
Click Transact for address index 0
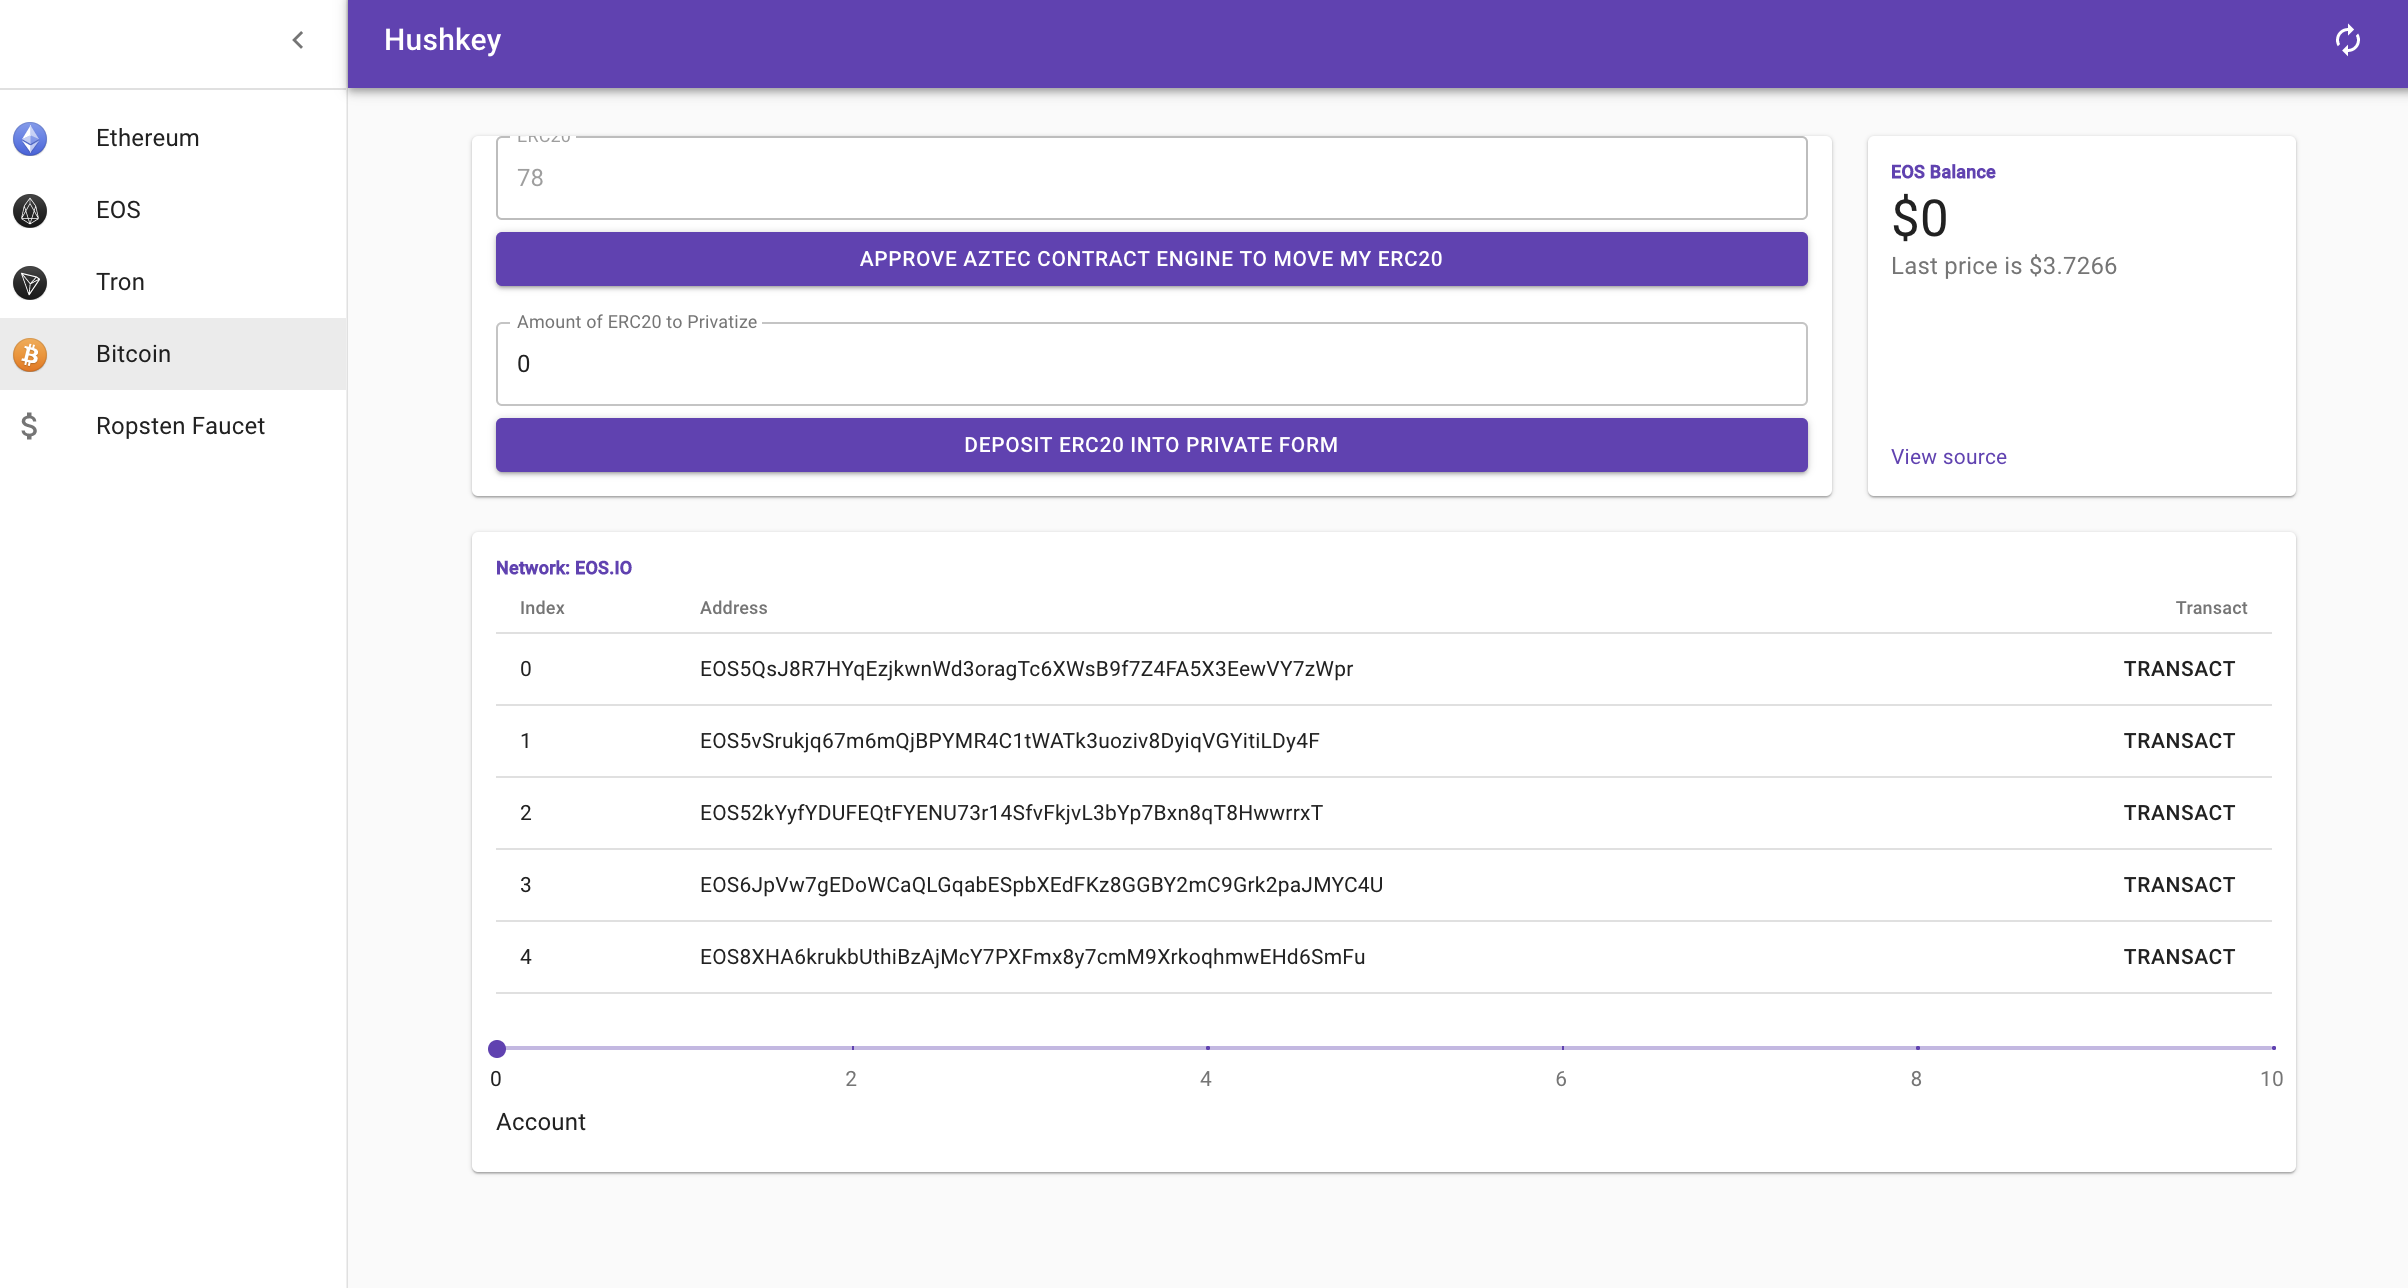tap(2178, 669)
